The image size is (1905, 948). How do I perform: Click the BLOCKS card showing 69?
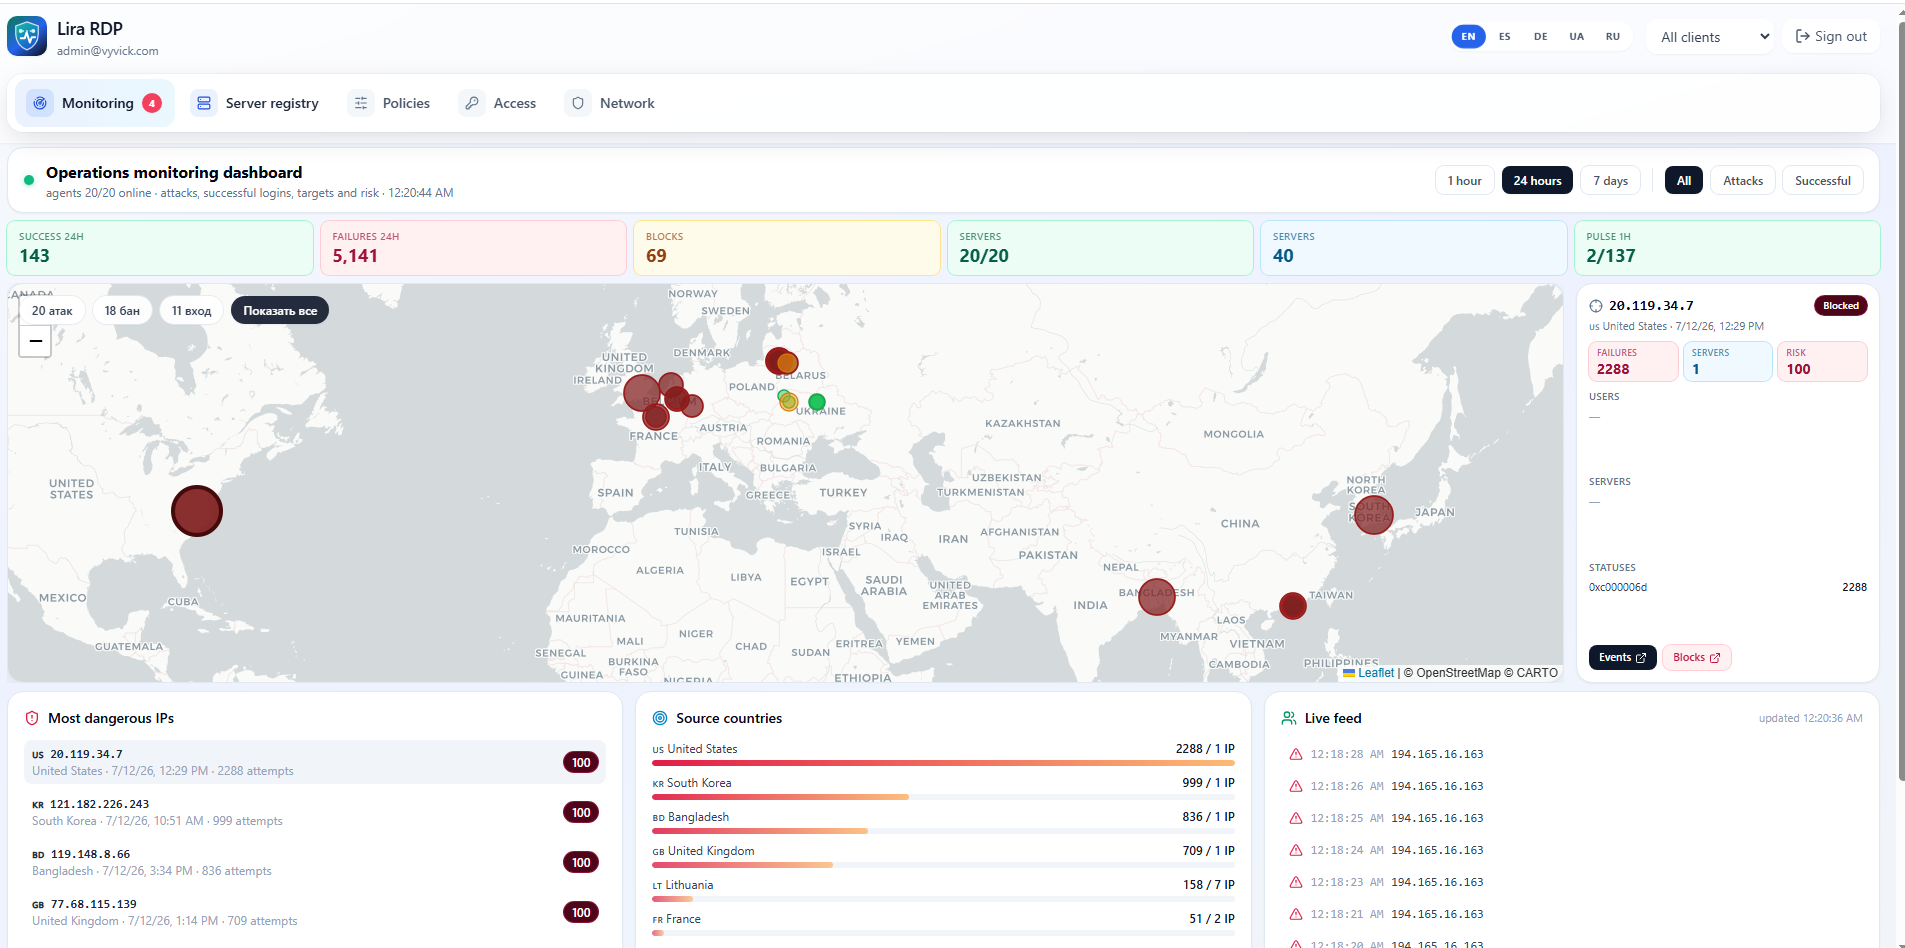(787, 248)
